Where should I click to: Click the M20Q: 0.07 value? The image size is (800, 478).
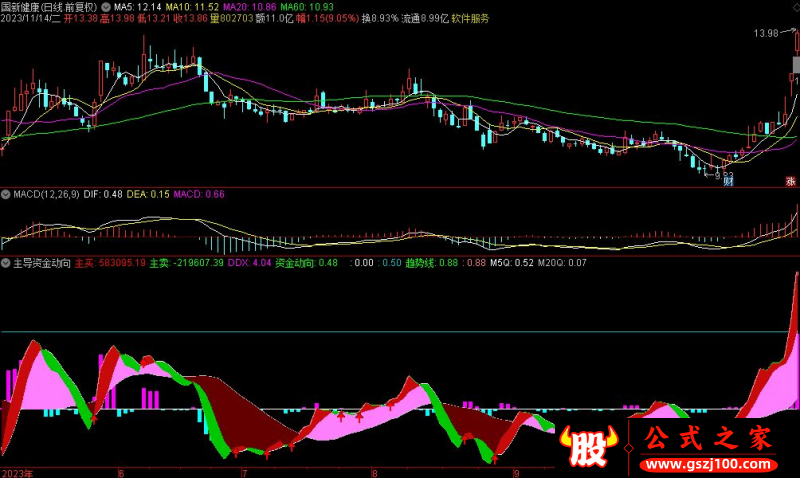(x=562, y=263)
